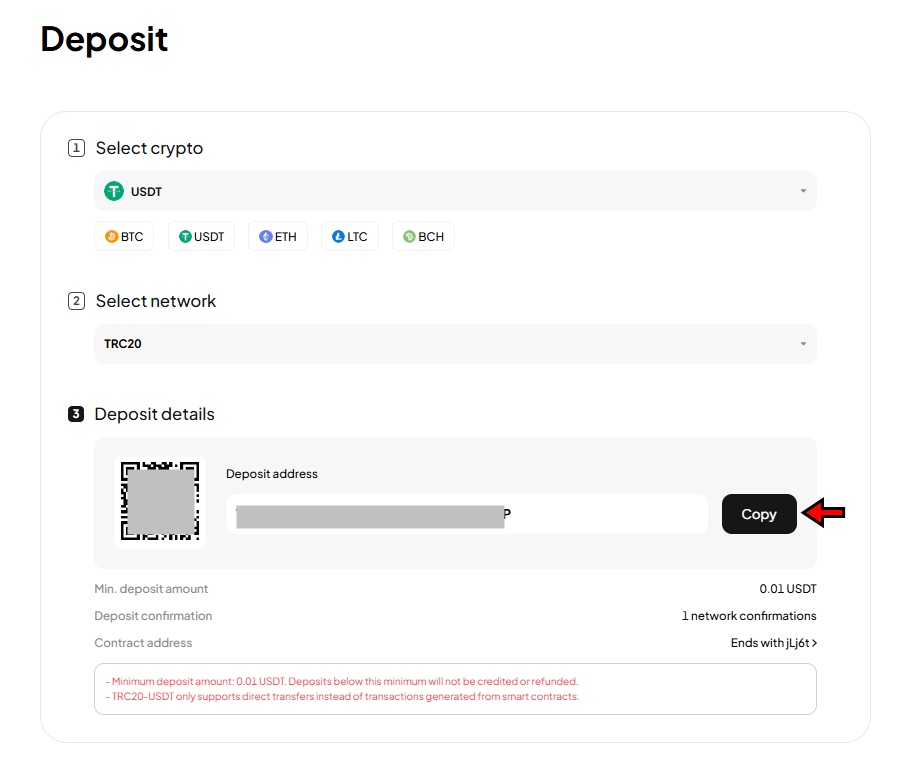The image size is (908, 772).
Task: Copy the deposit address
Action: click(759, 514)
